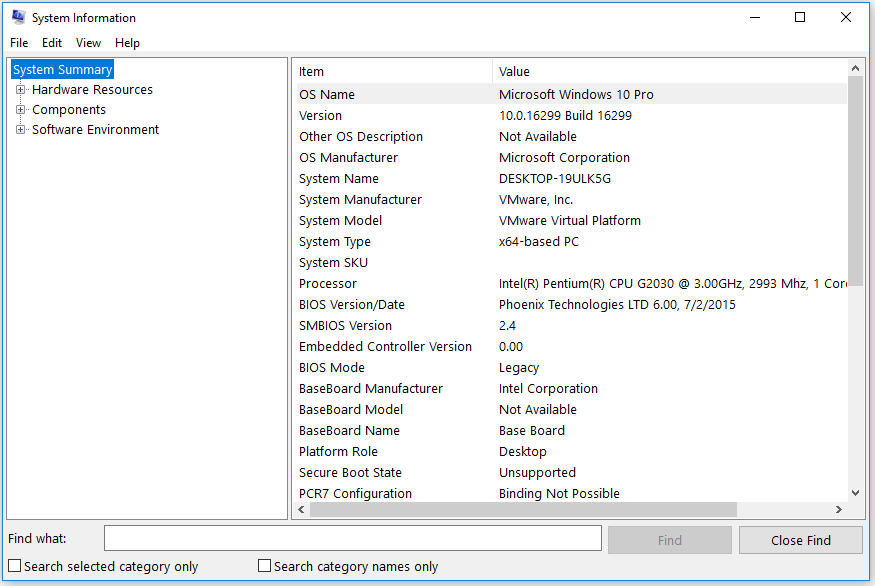Image resolution: width=875 pixels, height=586 pixels.
Task: Enable Search selected category only
Action: (x=14, y=565)
